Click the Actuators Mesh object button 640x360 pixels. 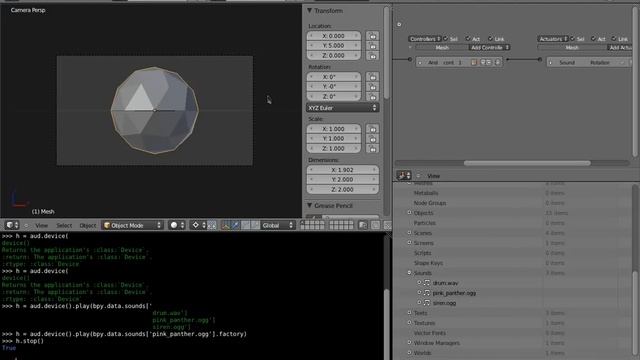point(572,47)
